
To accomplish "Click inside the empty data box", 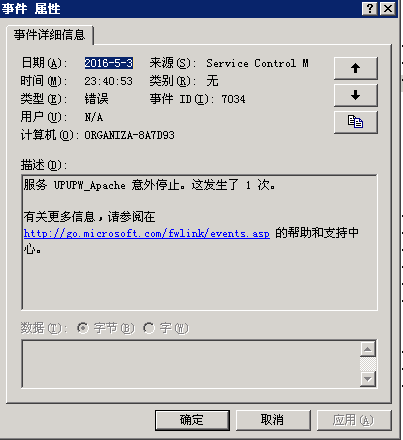I will [x=191, y=364].
